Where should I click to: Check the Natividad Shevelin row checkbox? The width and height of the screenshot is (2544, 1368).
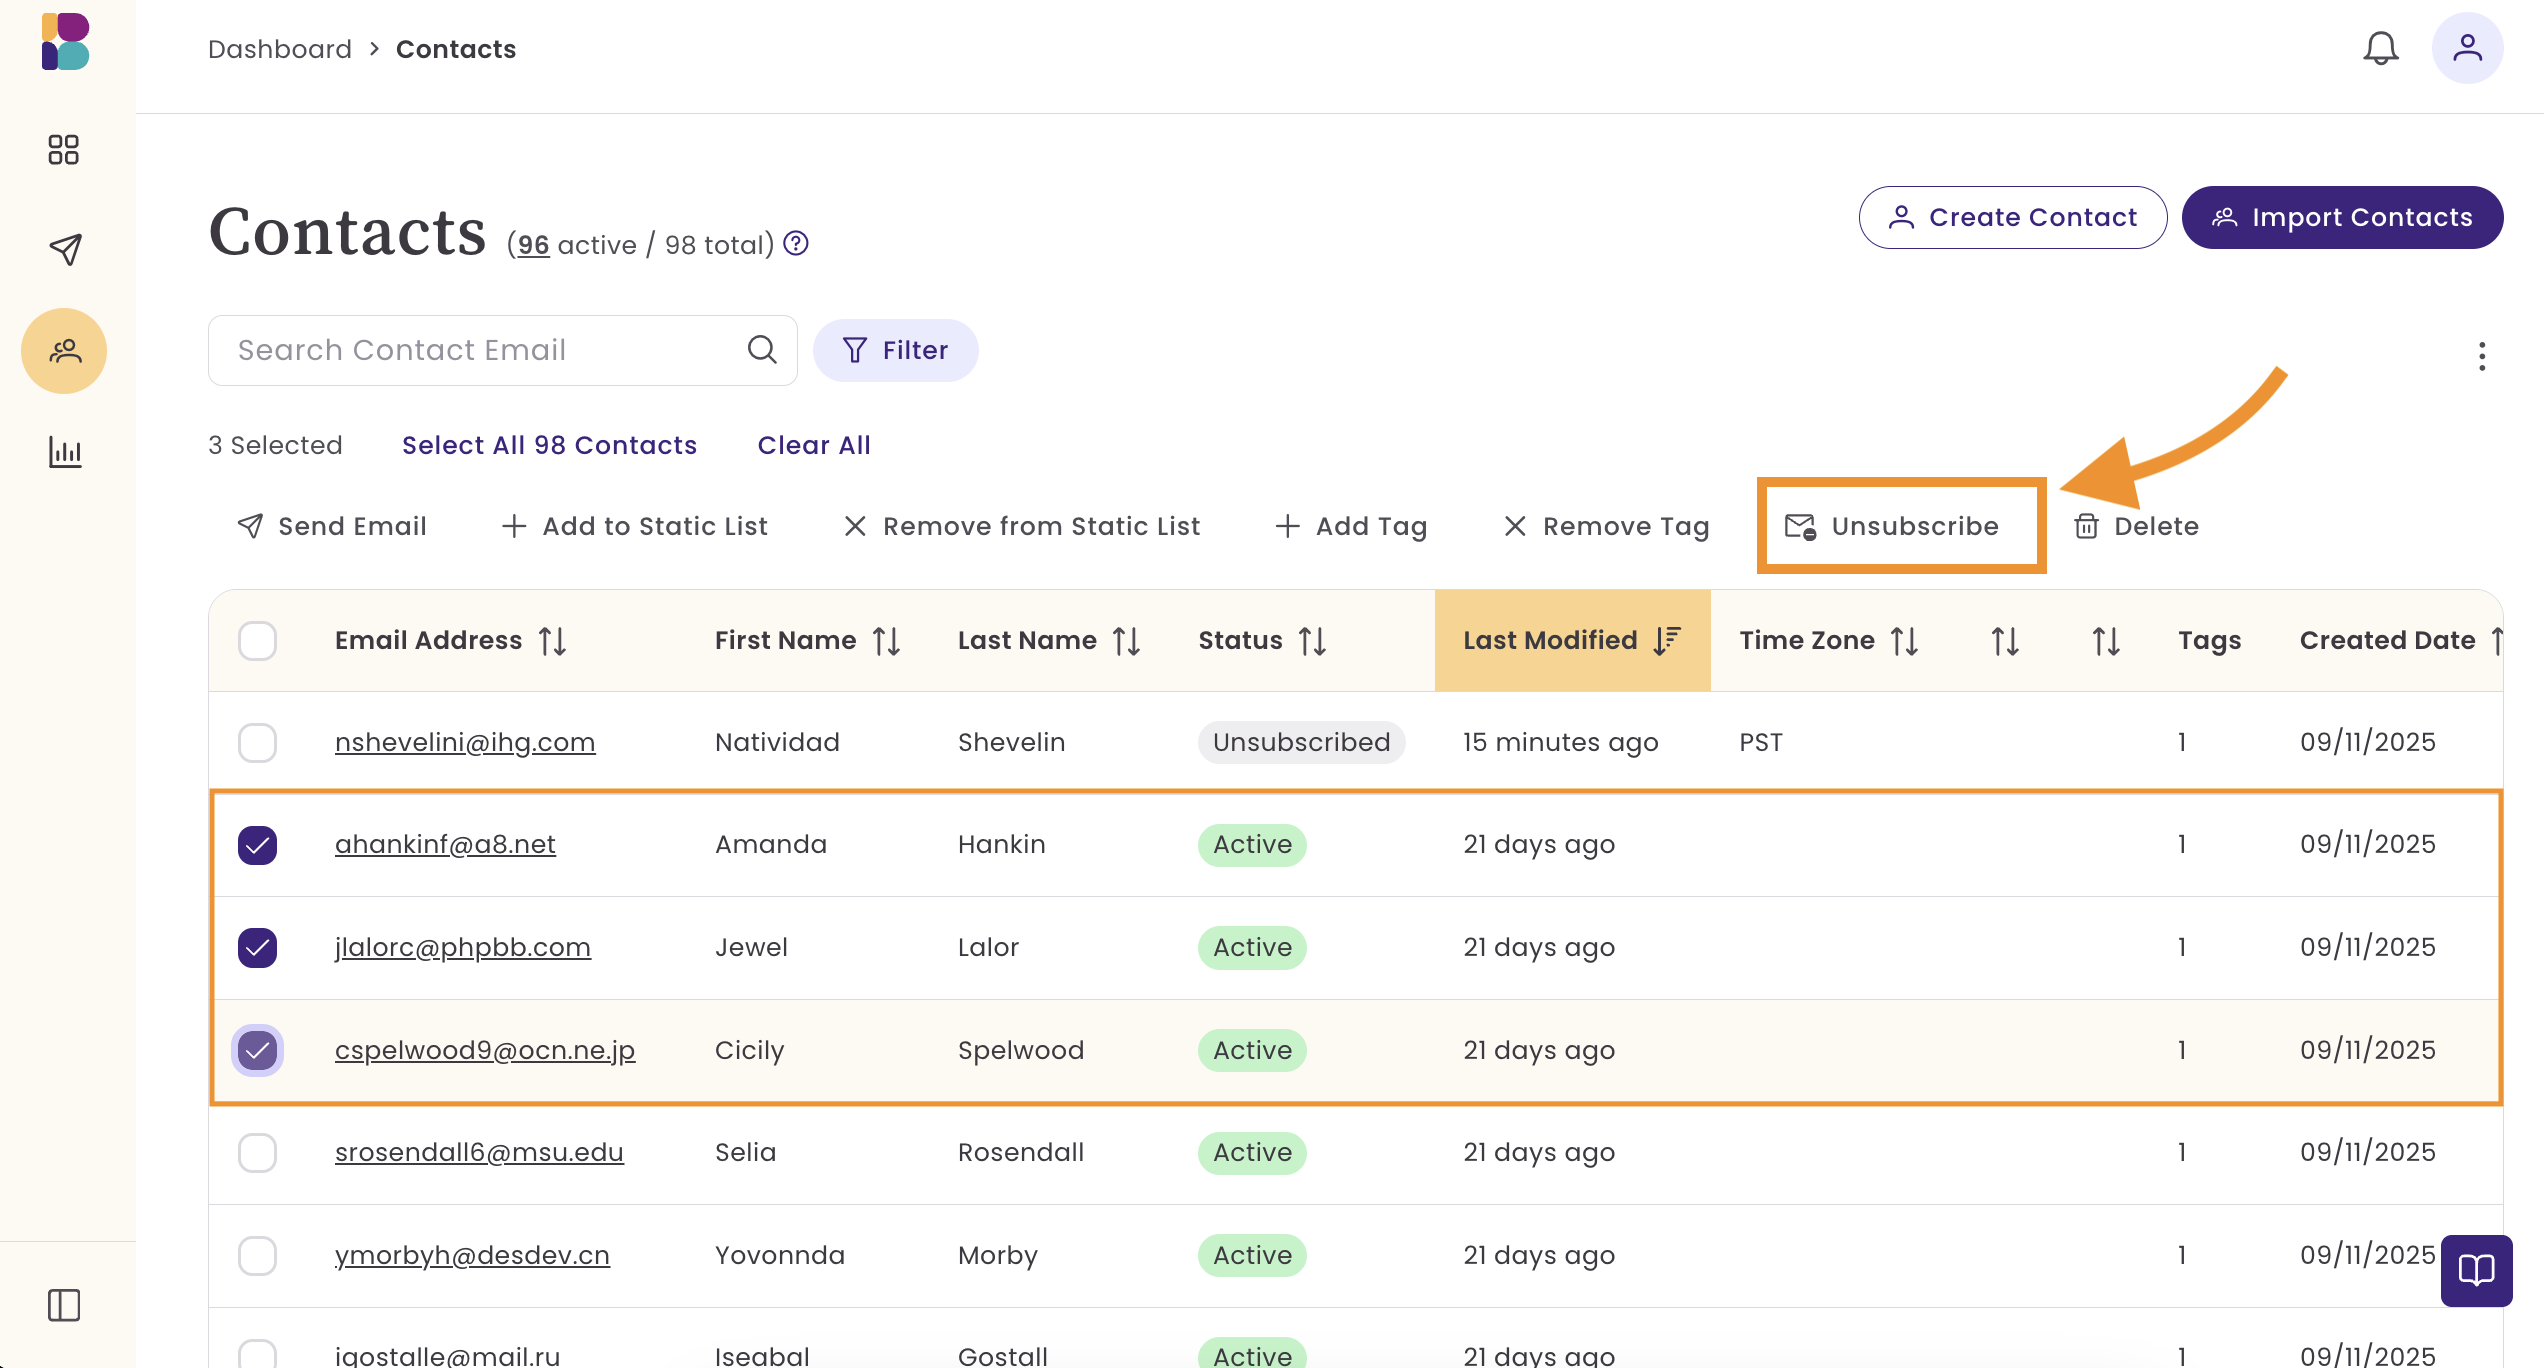[257, 742]
